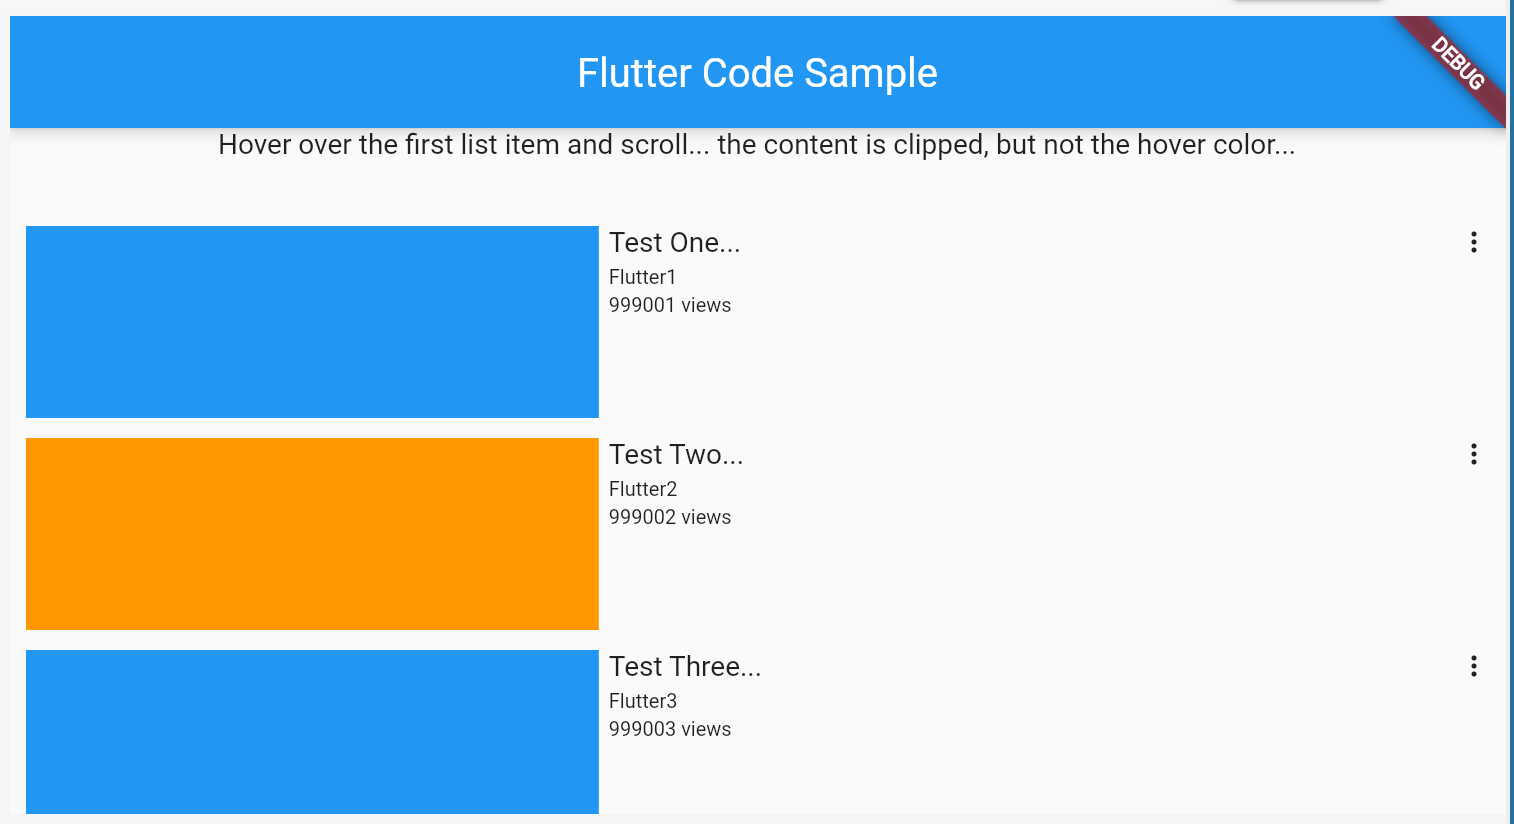This screenshot has height=824, width=1514.
Task: Click the "999002 views" label
Action: 669,517
